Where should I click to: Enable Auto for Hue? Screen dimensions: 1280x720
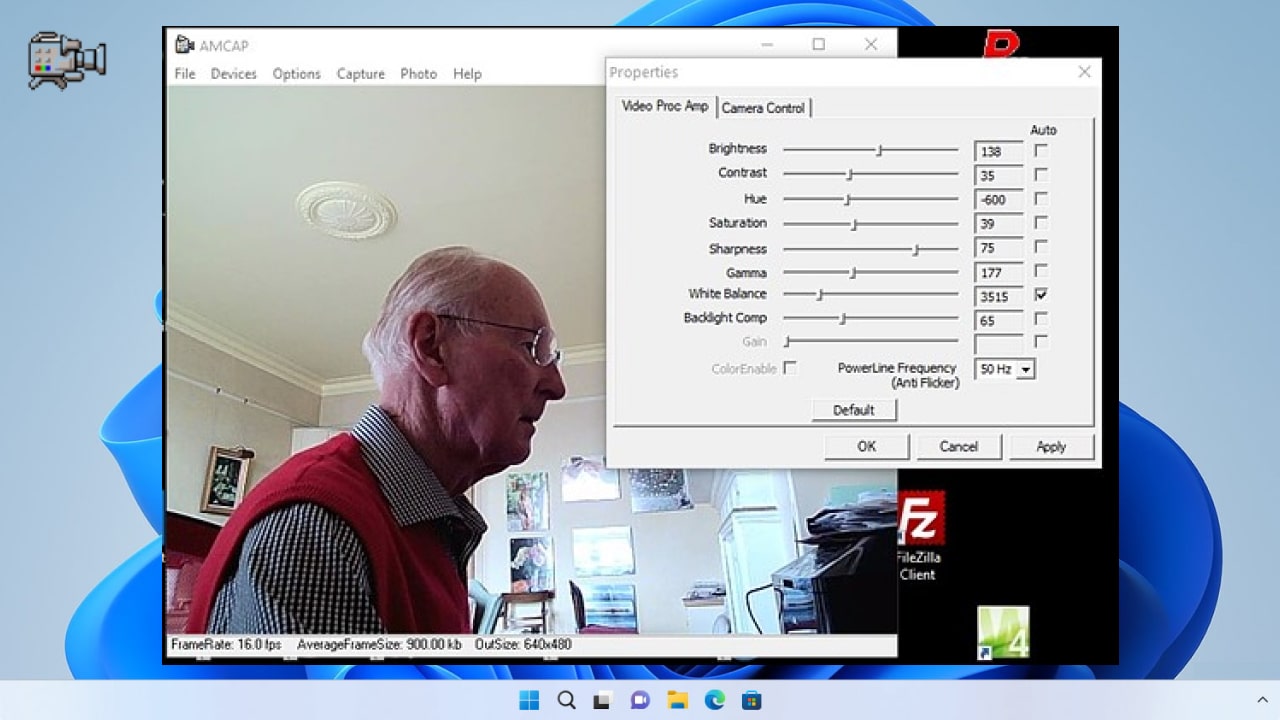[x=1041, y=199]
